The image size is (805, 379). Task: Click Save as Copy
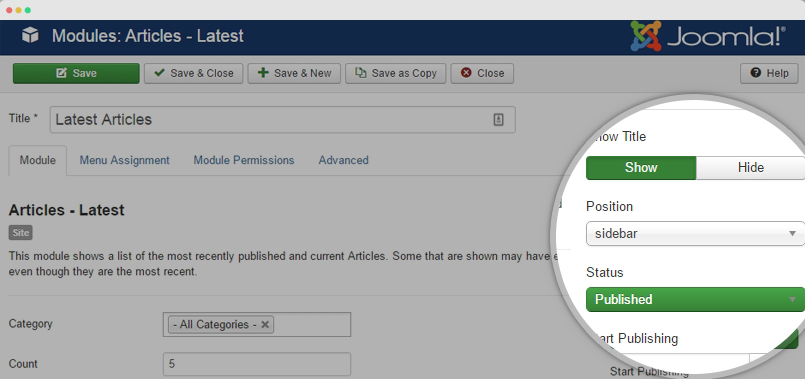tap(396, 73)
